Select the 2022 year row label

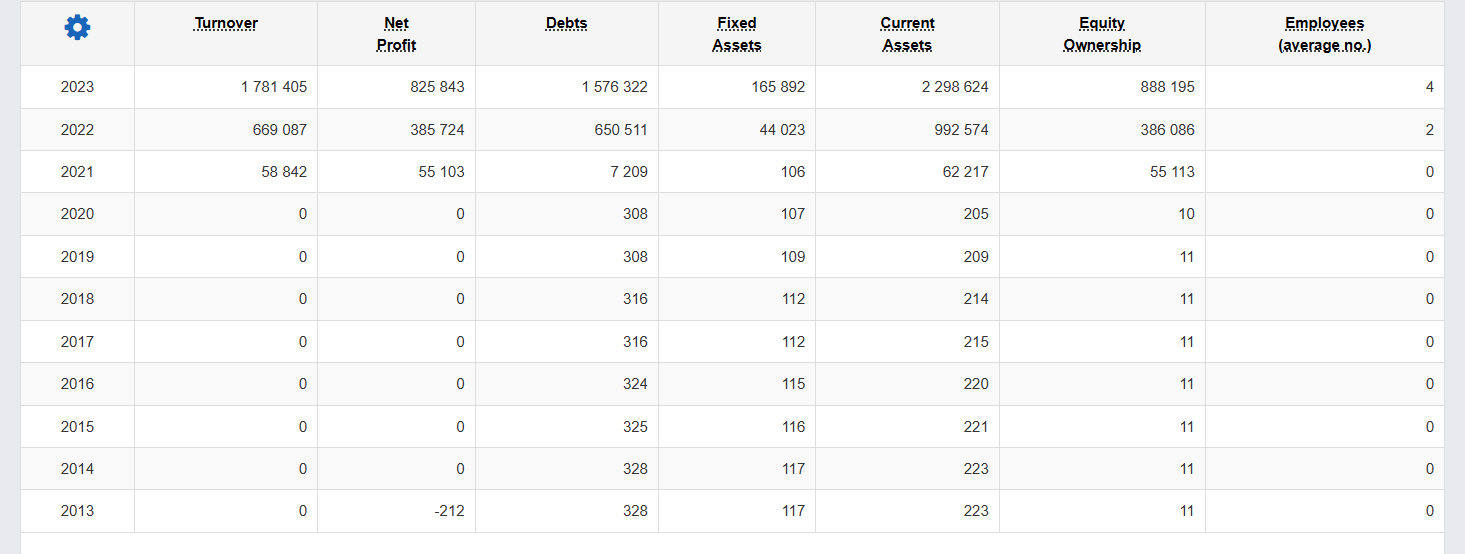pos(77,130)
